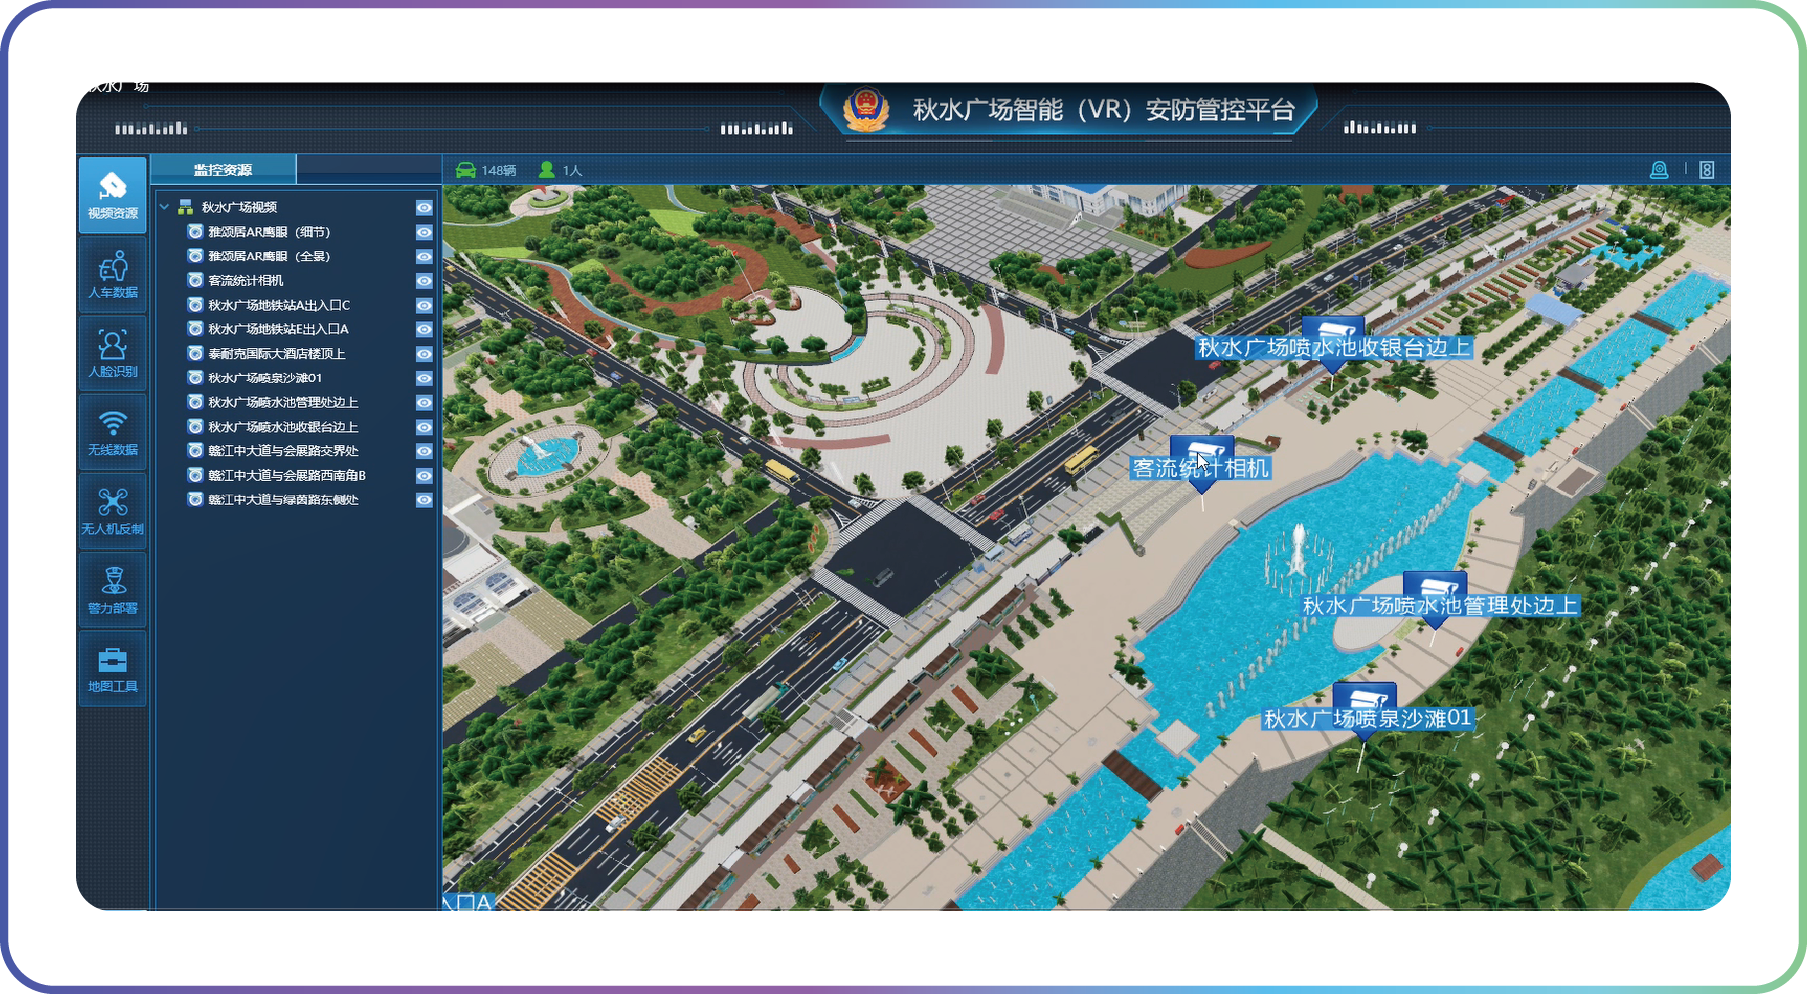Open the 人脸识别 face recognition panel
Screen dimensions: 1807x994
tap(112, 353)
